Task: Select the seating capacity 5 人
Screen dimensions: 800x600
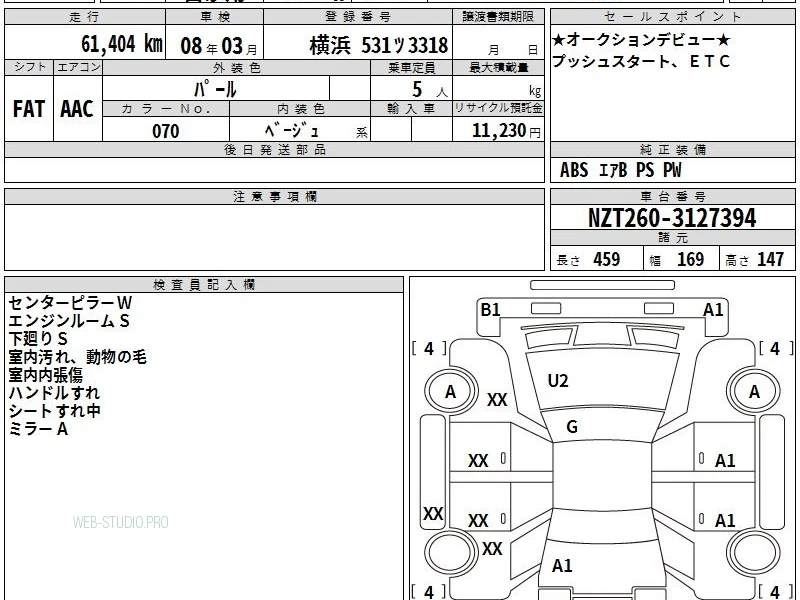Action: point(429,89)
